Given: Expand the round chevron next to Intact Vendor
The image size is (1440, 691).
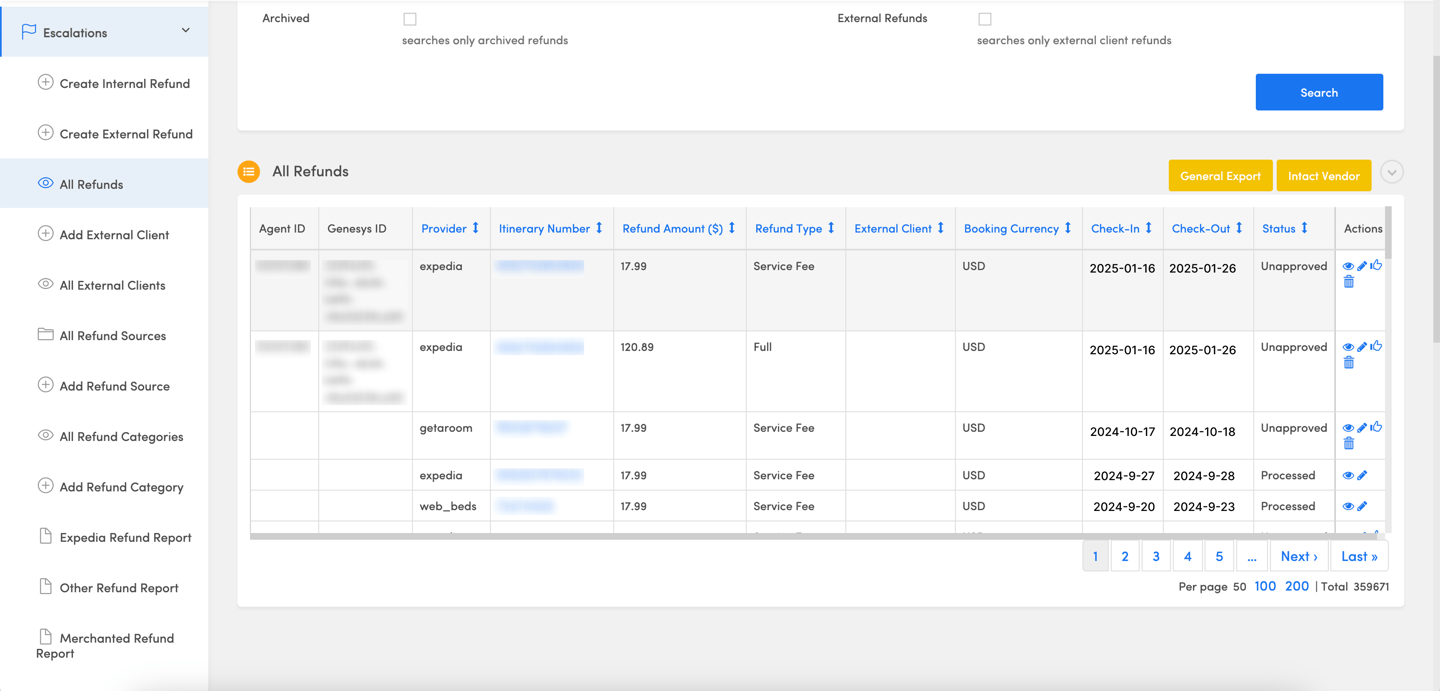Looking at the screenshot, I should click(1392, 172).
